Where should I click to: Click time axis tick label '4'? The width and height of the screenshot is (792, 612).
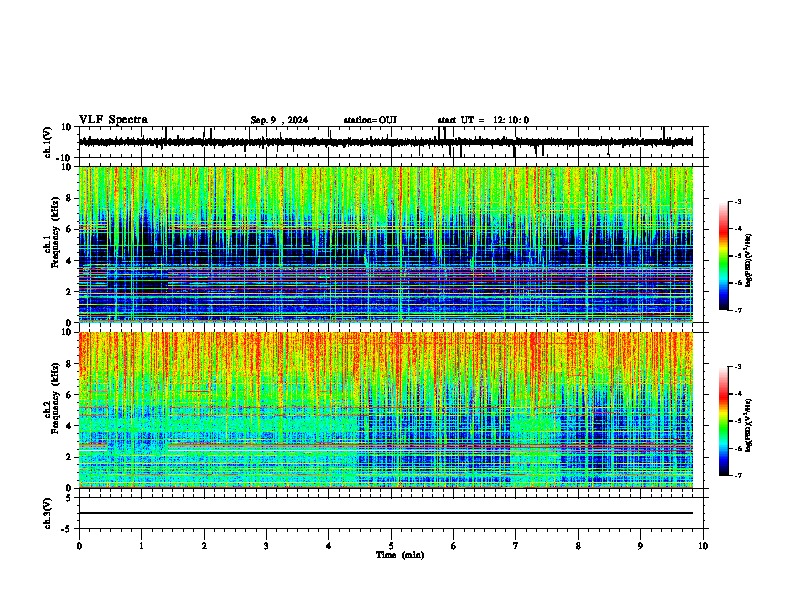329,545
